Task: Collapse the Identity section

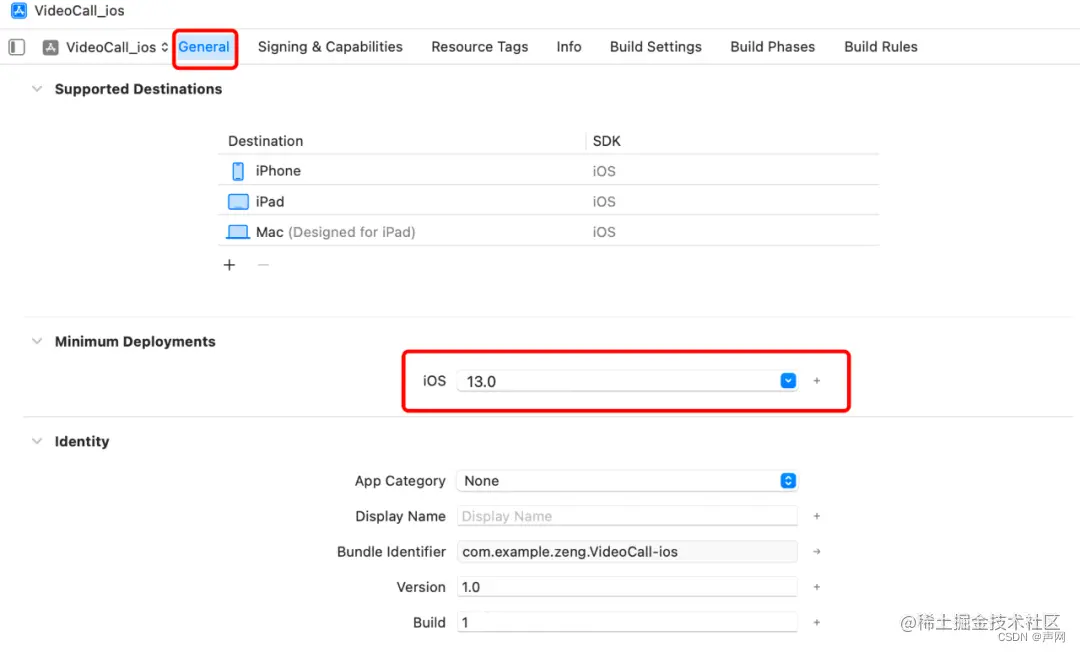Action: (x=37, y=441)
